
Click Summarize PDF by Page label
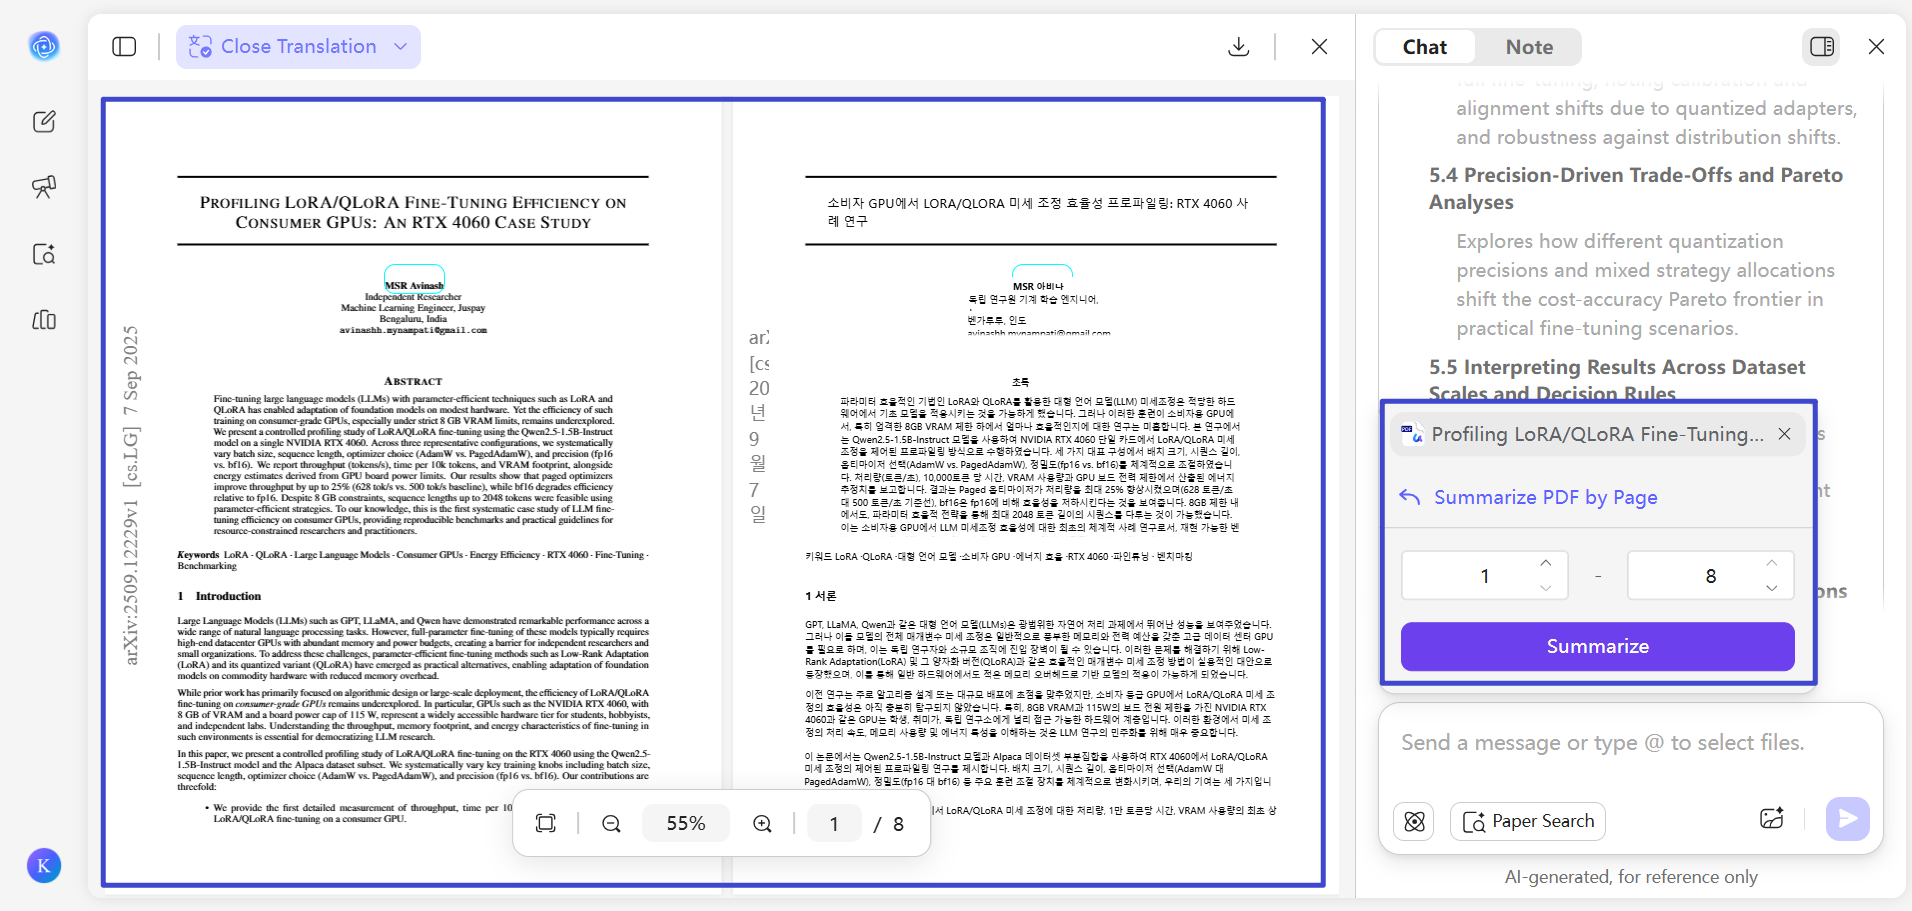1545,497
